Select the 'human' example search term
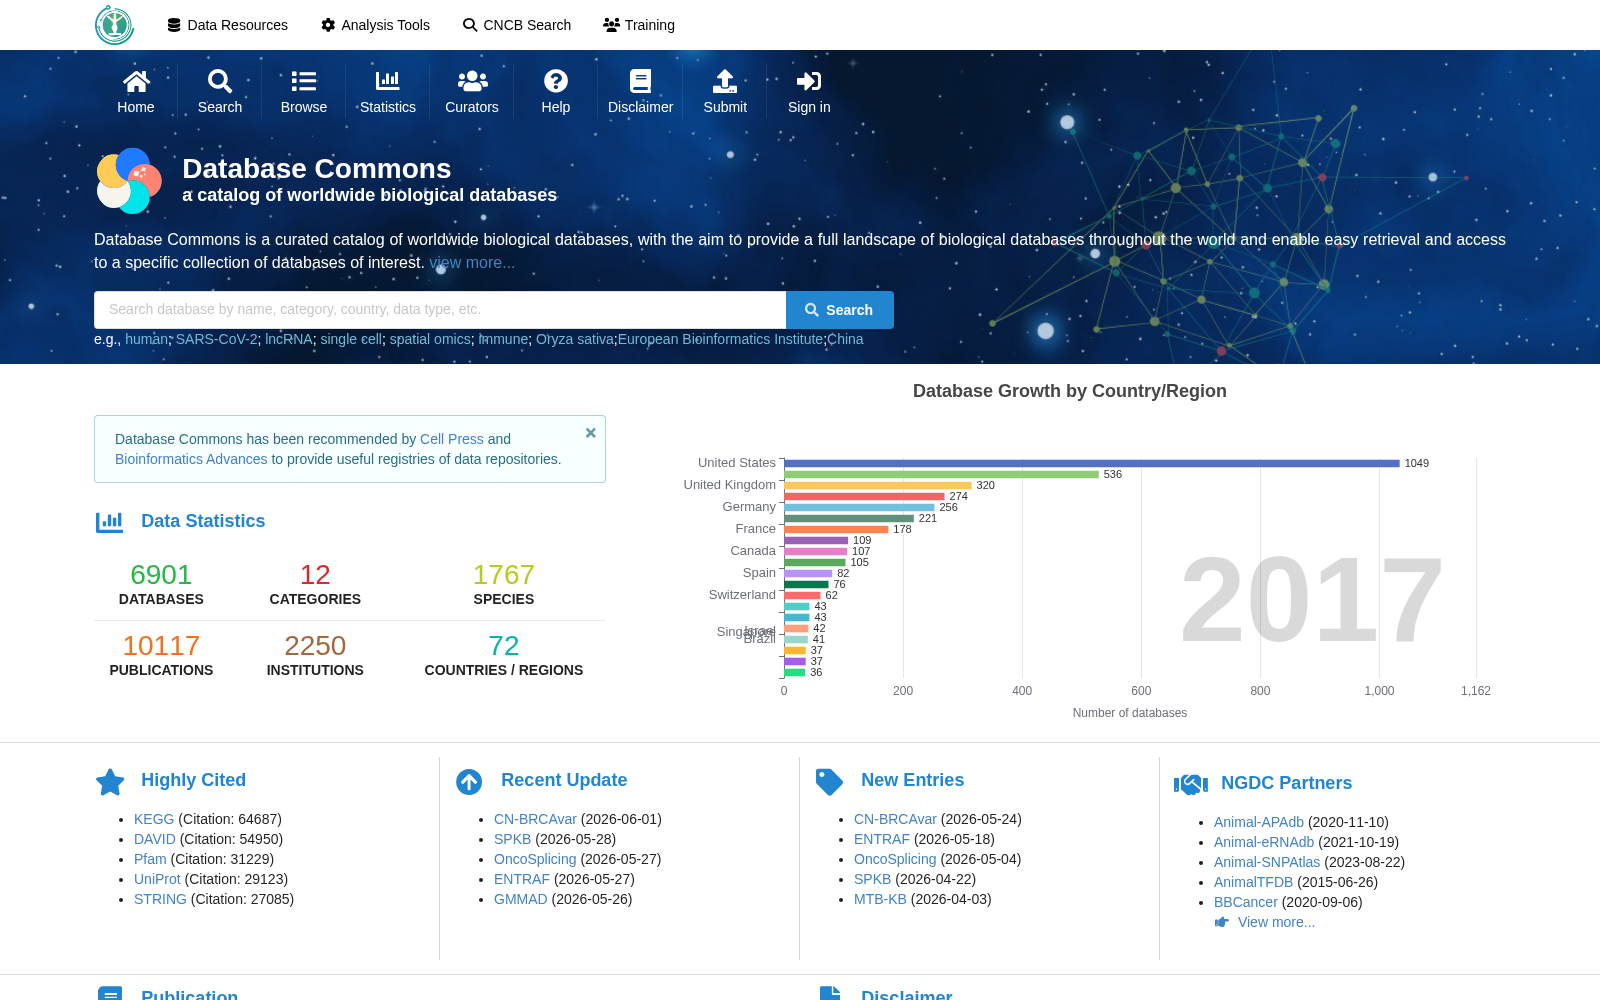 147,339
